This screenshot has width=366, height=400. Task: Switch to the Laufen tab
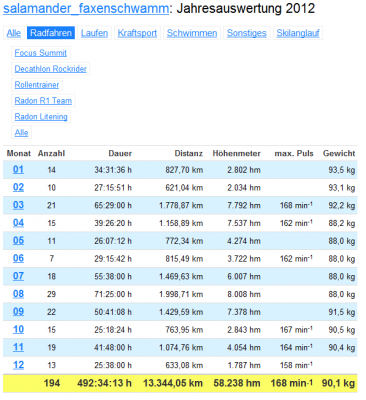[x=94, y=33]
